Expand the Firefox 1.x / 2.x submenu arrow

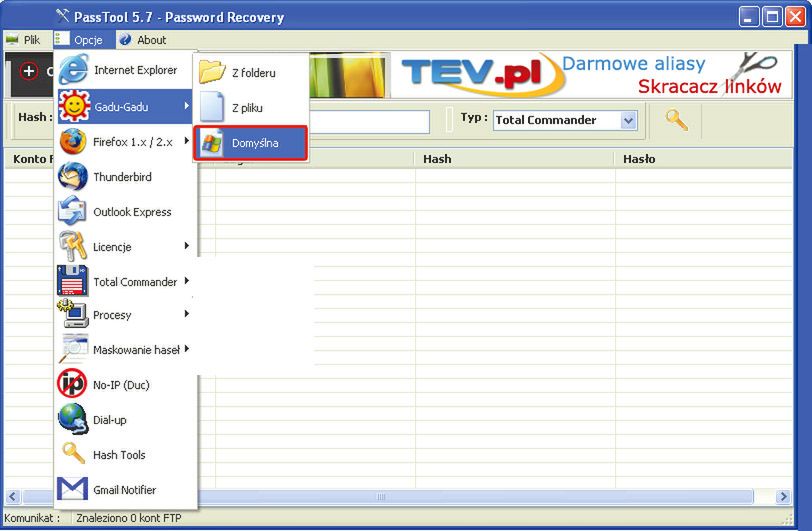(x=186, y=140)
